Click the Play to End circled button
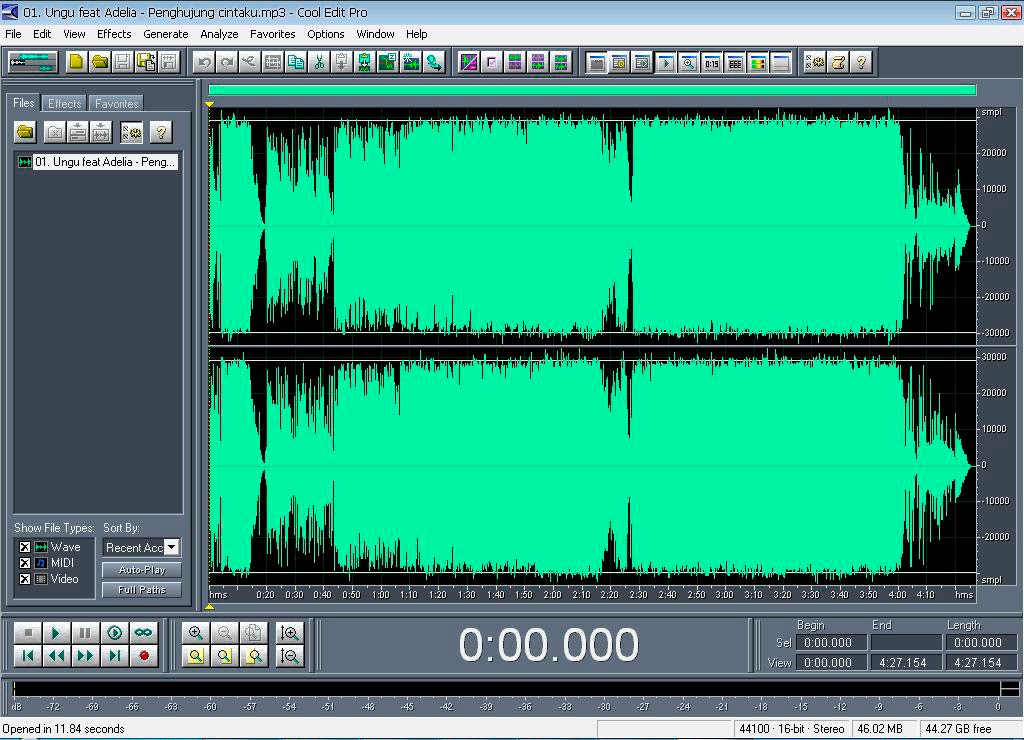Viewport: 1024px width, 740px height. 114,633
